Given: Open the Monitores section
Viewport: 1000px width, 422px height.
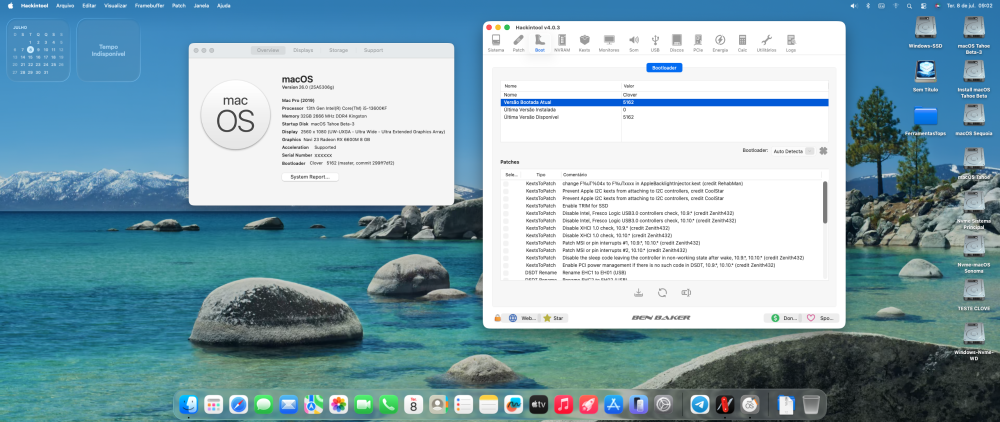Looking at the screenshot, I should coord(609,43).
